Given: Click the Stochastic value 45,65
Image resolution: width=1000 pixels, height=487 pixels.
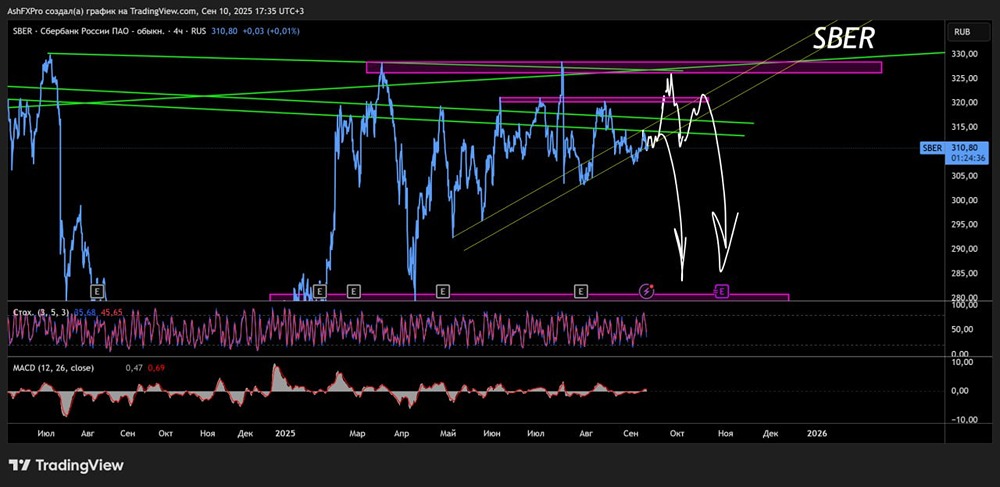Looking at the screenshot, I should [112, 312].
